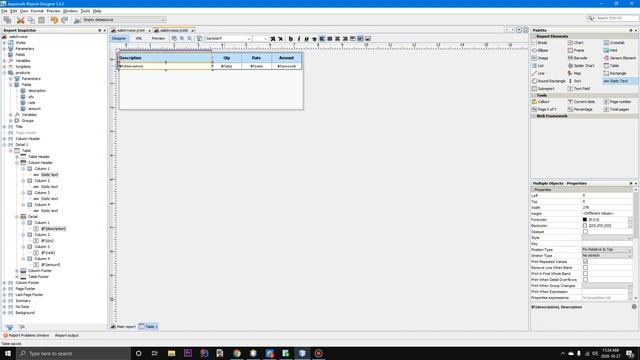Open the Format menu

[37, 11]
